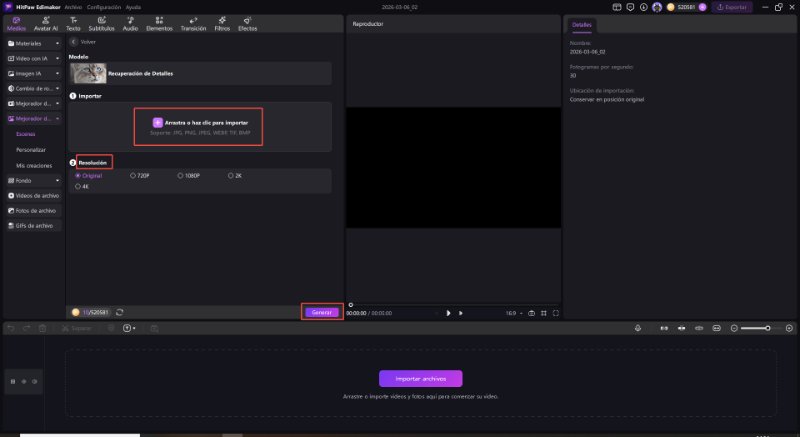800x437 pixels.
Task: Switch to the Detalles tab
Action: click(x=582, y=23)
